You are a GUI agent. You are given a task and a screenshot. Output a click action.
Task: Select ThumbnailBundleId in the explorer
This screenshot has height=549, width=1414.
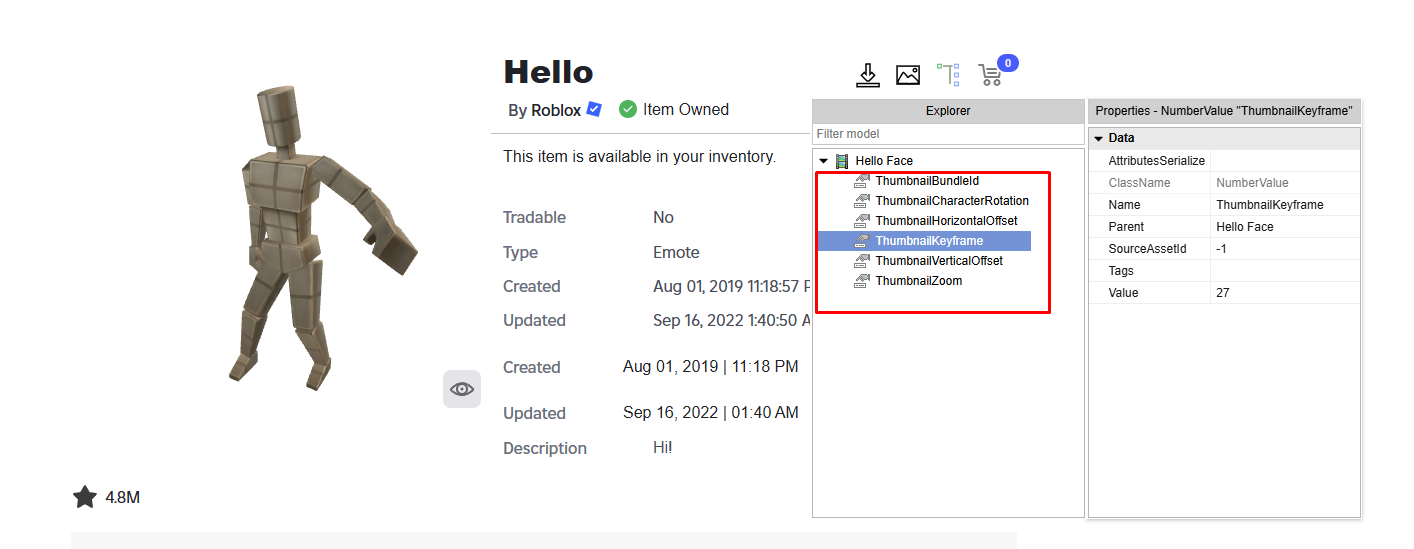[926, 181]
